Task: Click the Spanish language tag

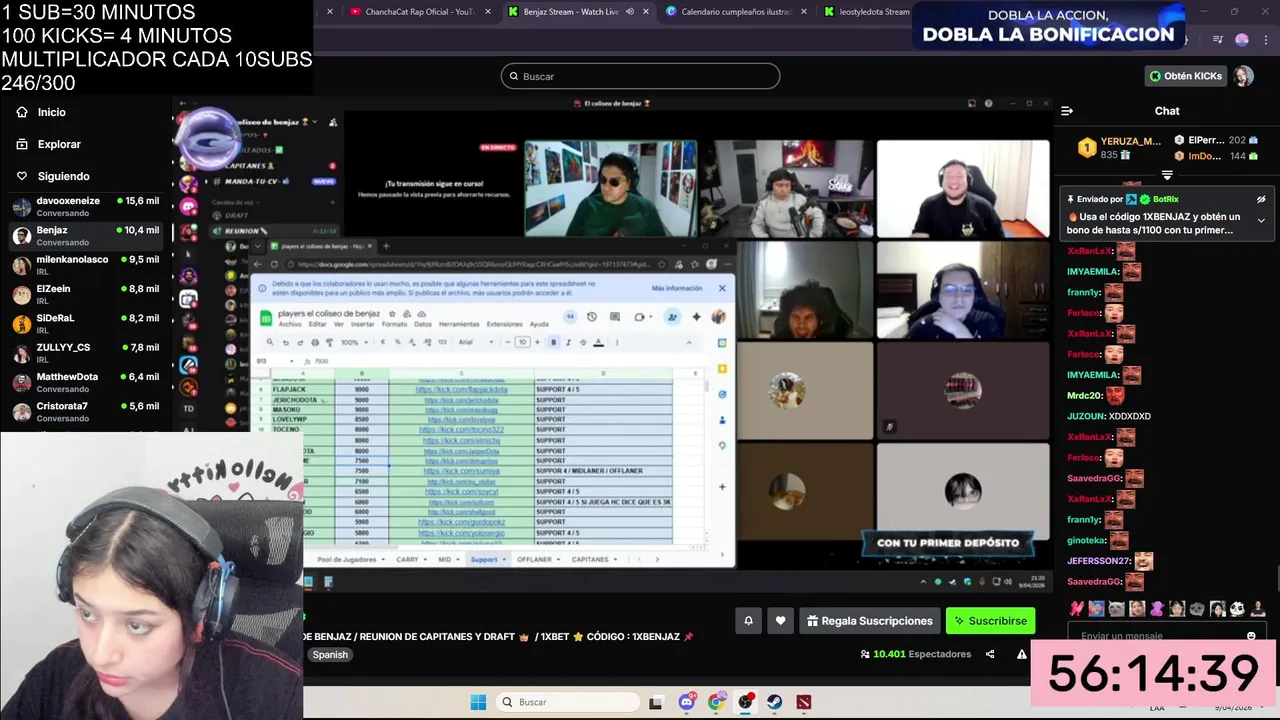Action: coord(330,655)
